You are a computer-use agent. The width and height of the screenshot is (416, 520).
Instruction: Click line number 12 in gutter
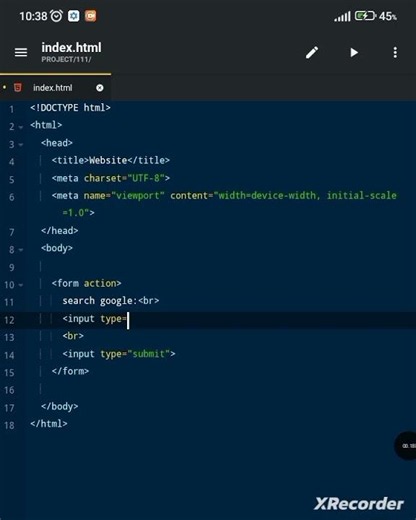coord(9,320)
